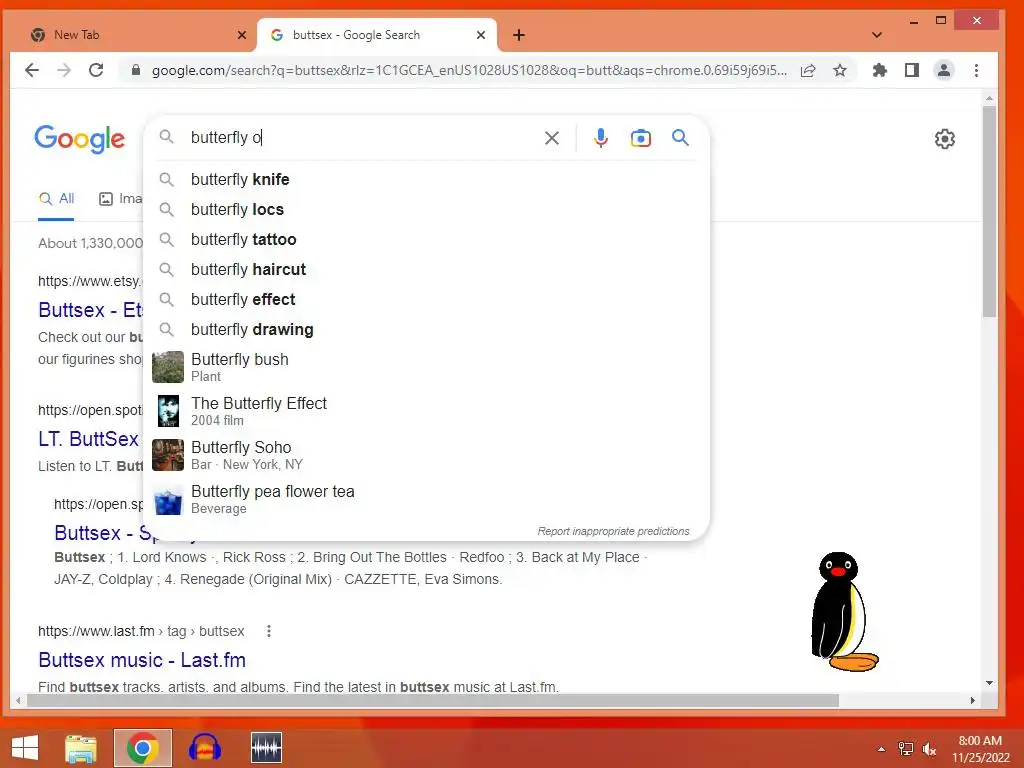Go back to the previous page
This screenshot has width=1024, height=768.
31,70
